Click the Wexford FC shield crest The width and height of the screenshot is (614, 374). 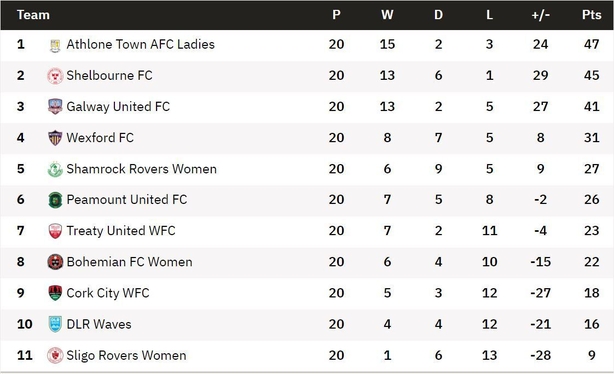[x=55, y=138]
